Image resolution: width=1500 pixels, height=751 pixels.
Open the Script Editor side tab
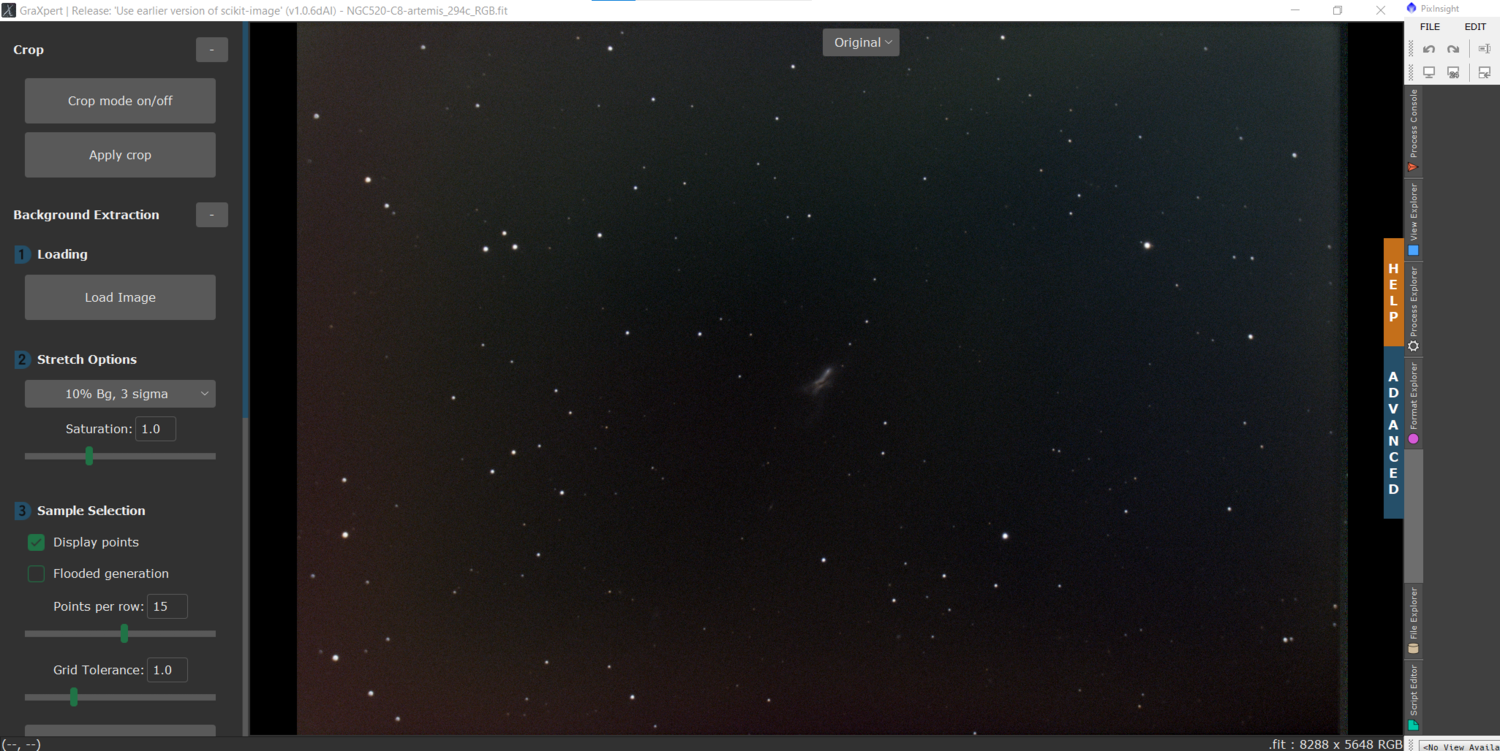[1413, 697]
